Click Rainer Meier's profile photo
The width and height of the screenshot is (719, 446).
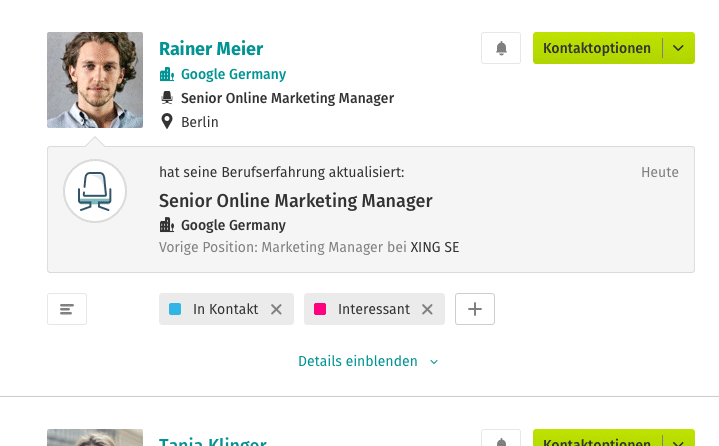pyautogui.click(x=95, y=80)
